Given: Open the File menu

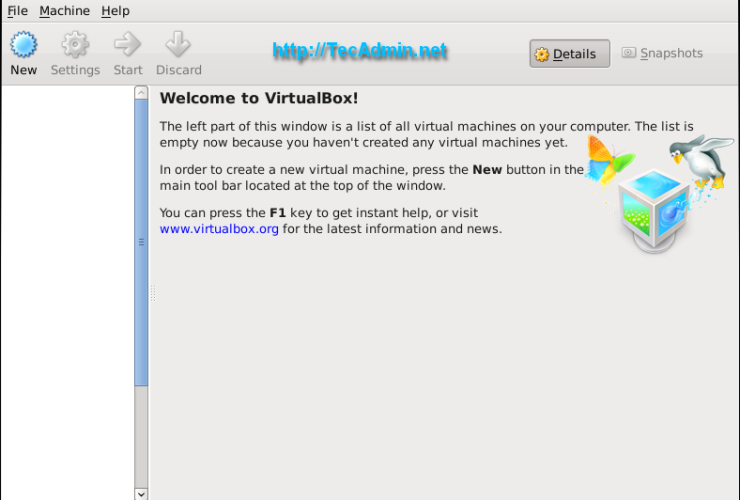Looking at the screenshot, I should point(17,11).
